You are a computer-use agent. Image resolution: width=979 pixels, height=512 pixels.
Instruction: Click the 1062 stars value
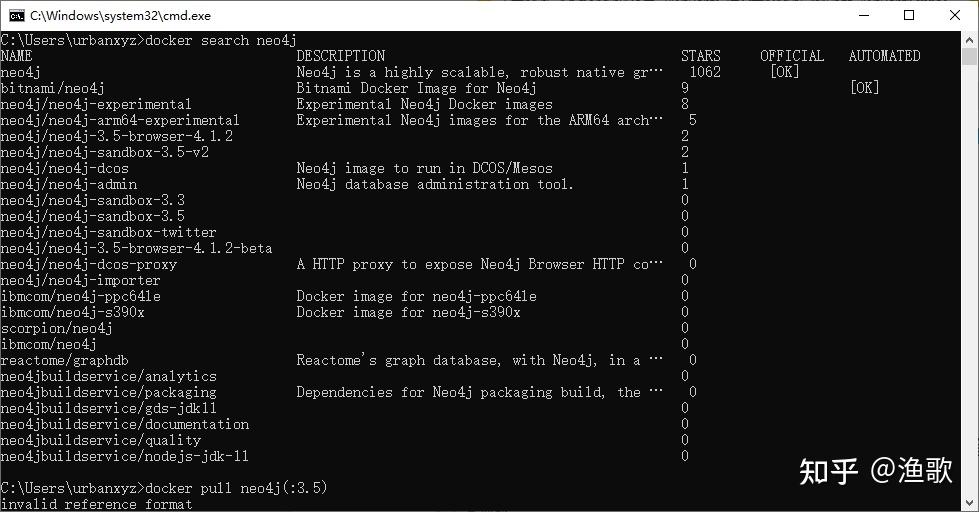pos(705,72)
